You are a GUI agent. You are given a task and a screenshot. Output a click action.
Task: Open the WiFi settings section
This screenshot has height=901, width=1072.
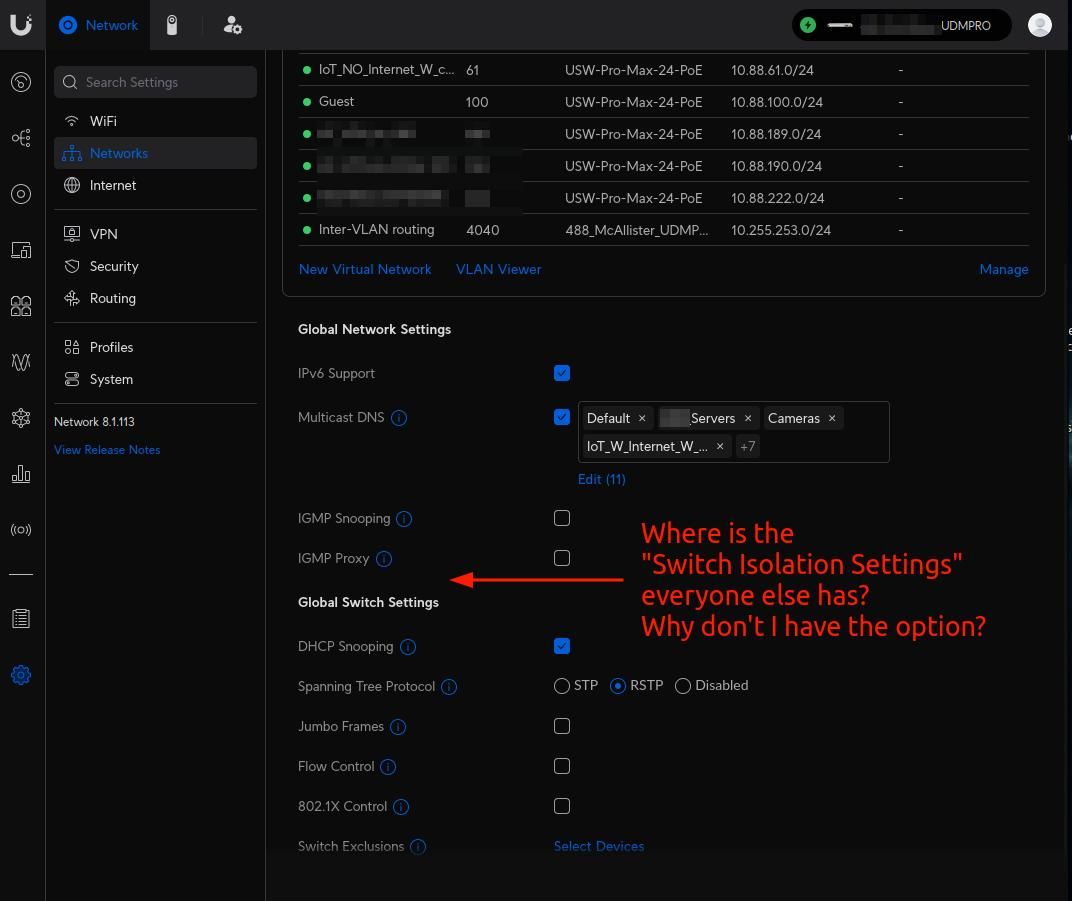pyautogui.click(x=103, y=121)
